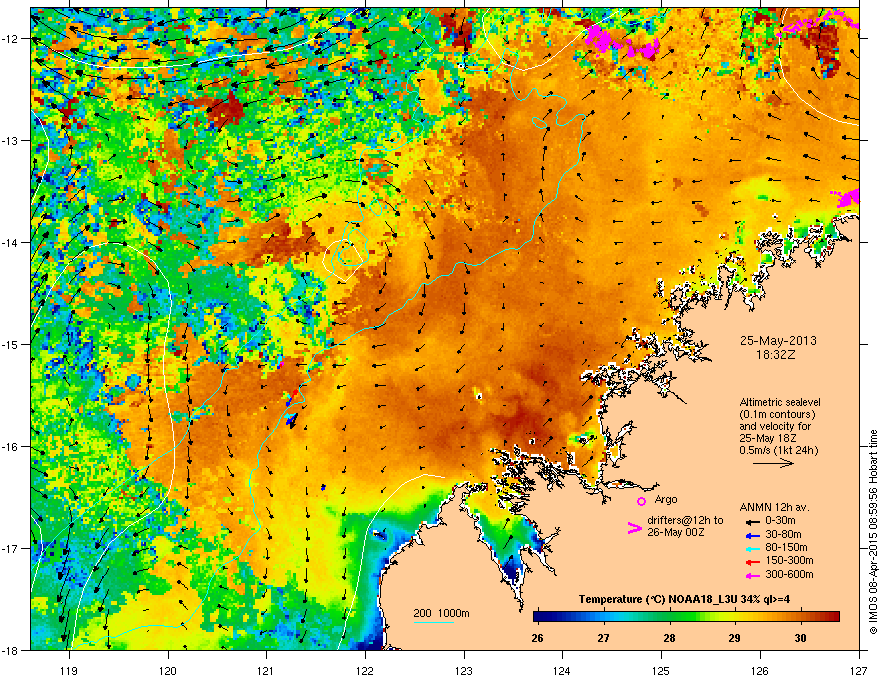880x680 pixels.
Task: Click the cyan 200 1000m contour legend line
Action: pyautogui.click(x=434, y=622)
